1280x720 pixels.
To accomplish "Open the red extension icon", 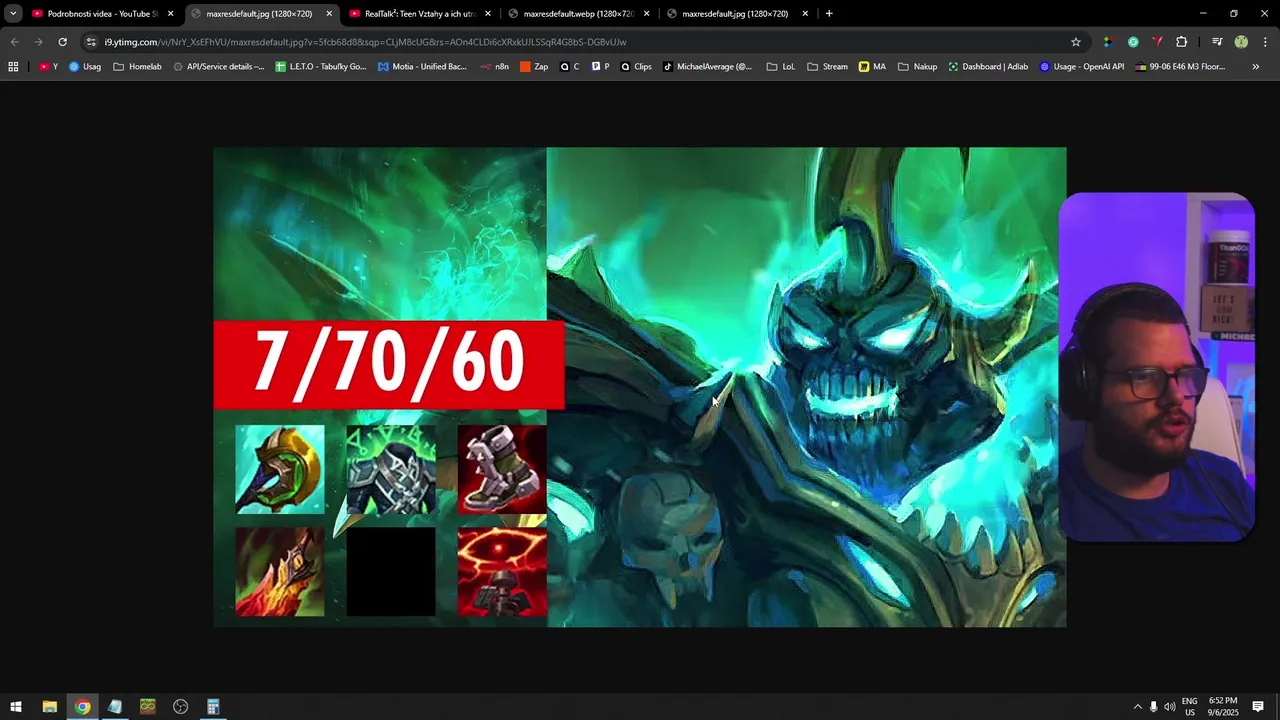I will [x=1157, y=42].
